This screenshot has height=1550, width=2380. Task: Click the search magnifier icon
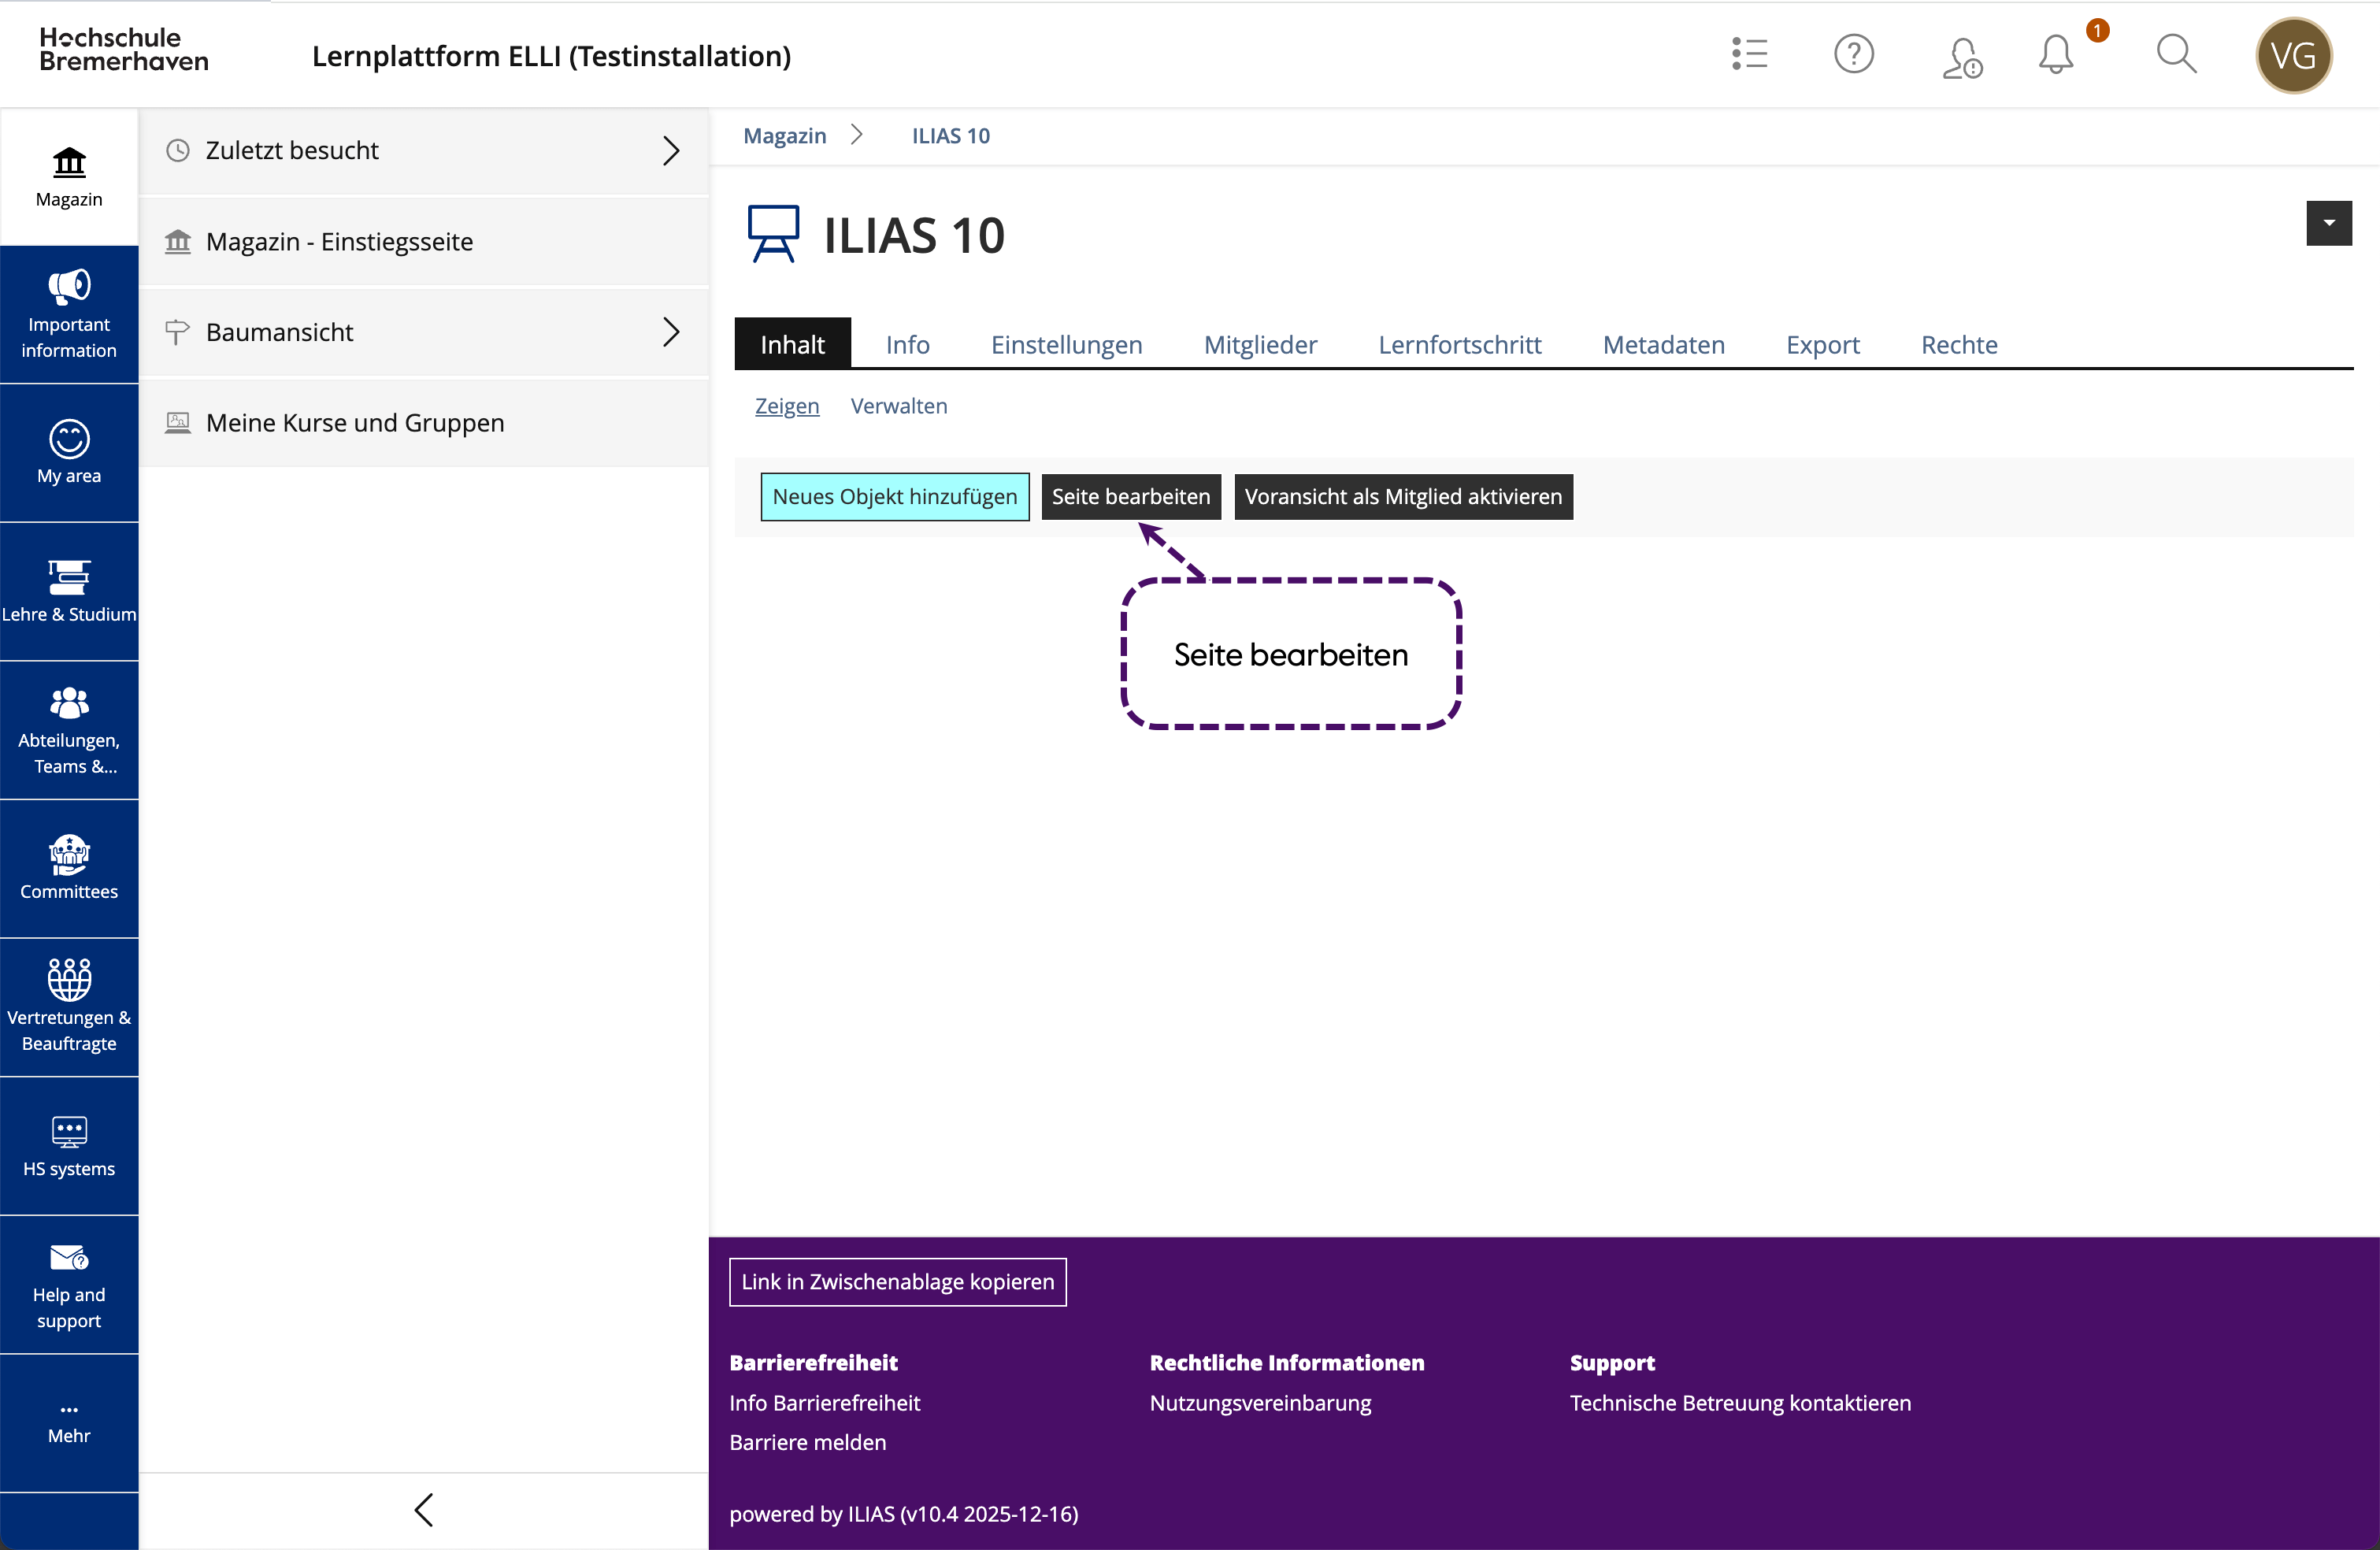tap(2175, 55)
